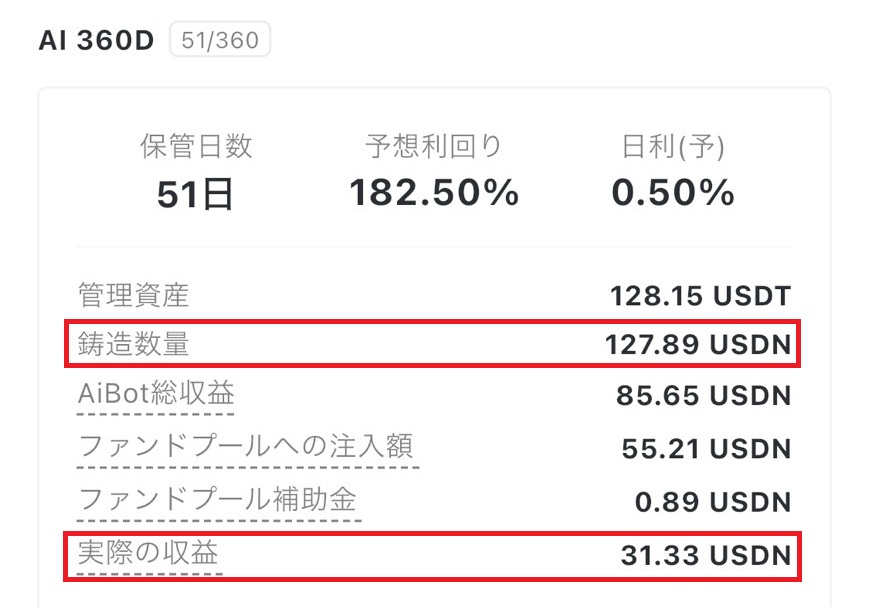Click the AI 360D title
Viewport: 869px width, 607px height.
click(x=97, y=41)
